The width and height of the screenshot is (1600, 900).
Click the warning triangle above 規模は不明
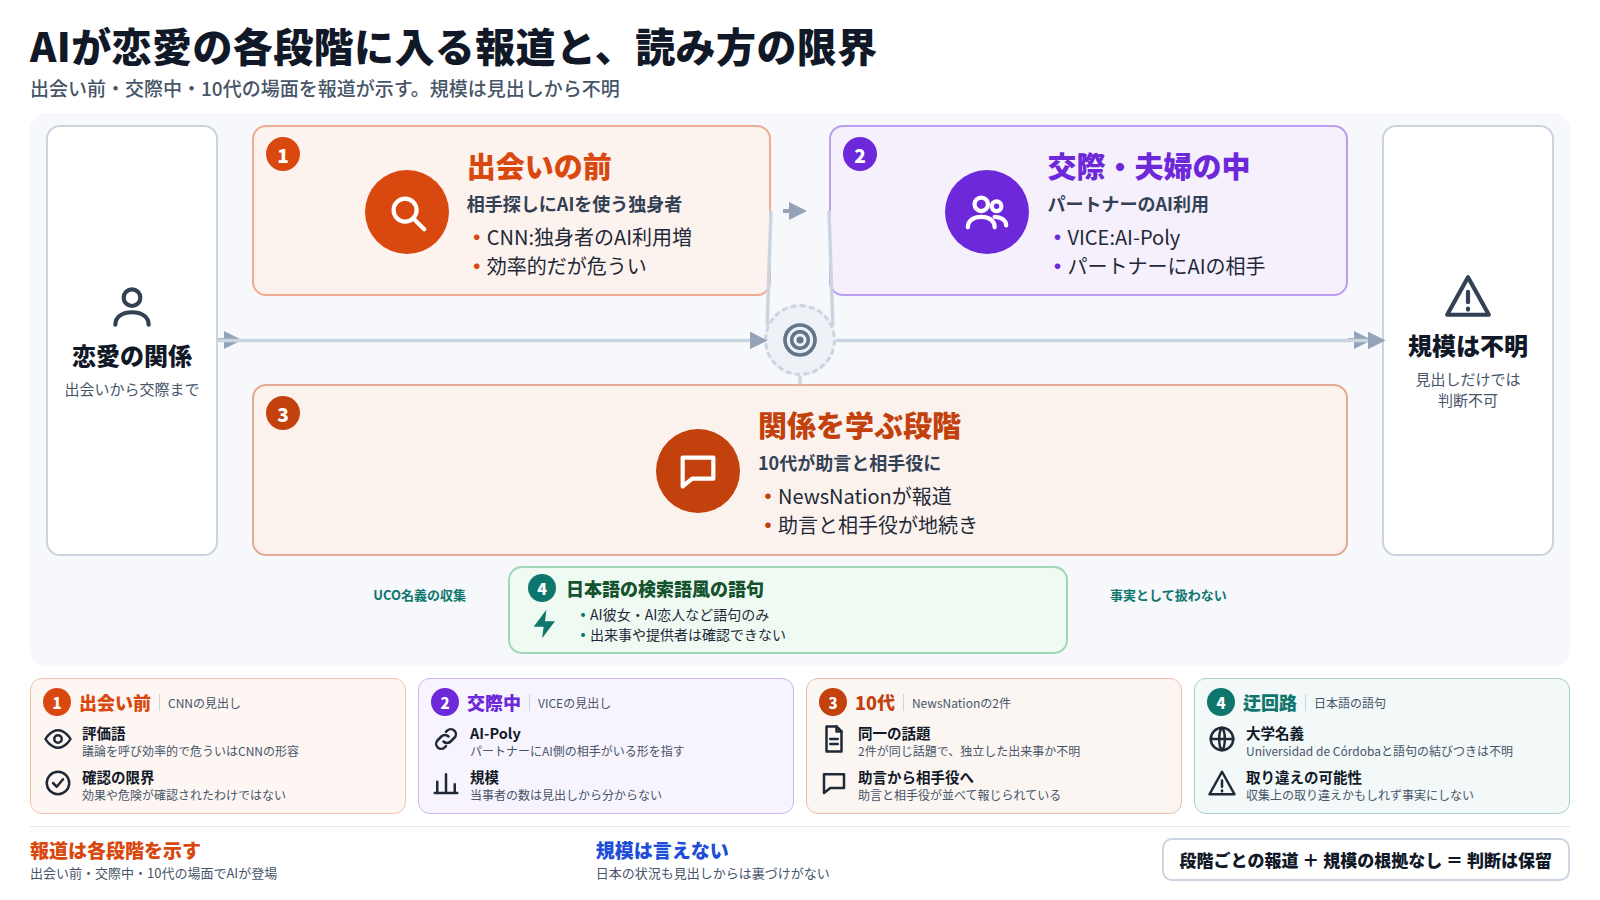[x=1468, y=296]
